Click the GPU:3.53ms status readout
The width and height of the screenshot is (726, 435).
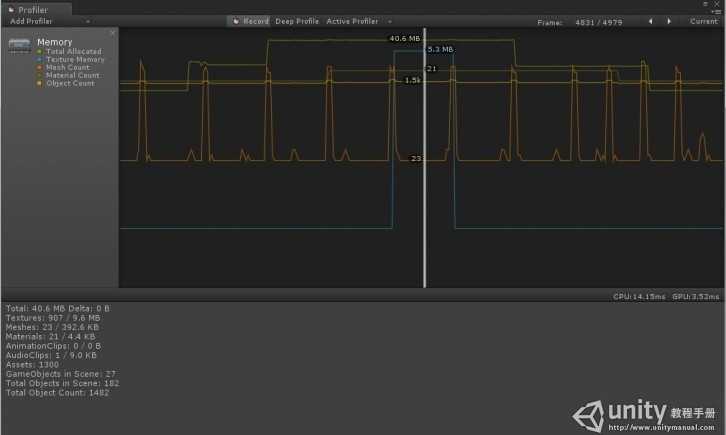click(696, 297)
